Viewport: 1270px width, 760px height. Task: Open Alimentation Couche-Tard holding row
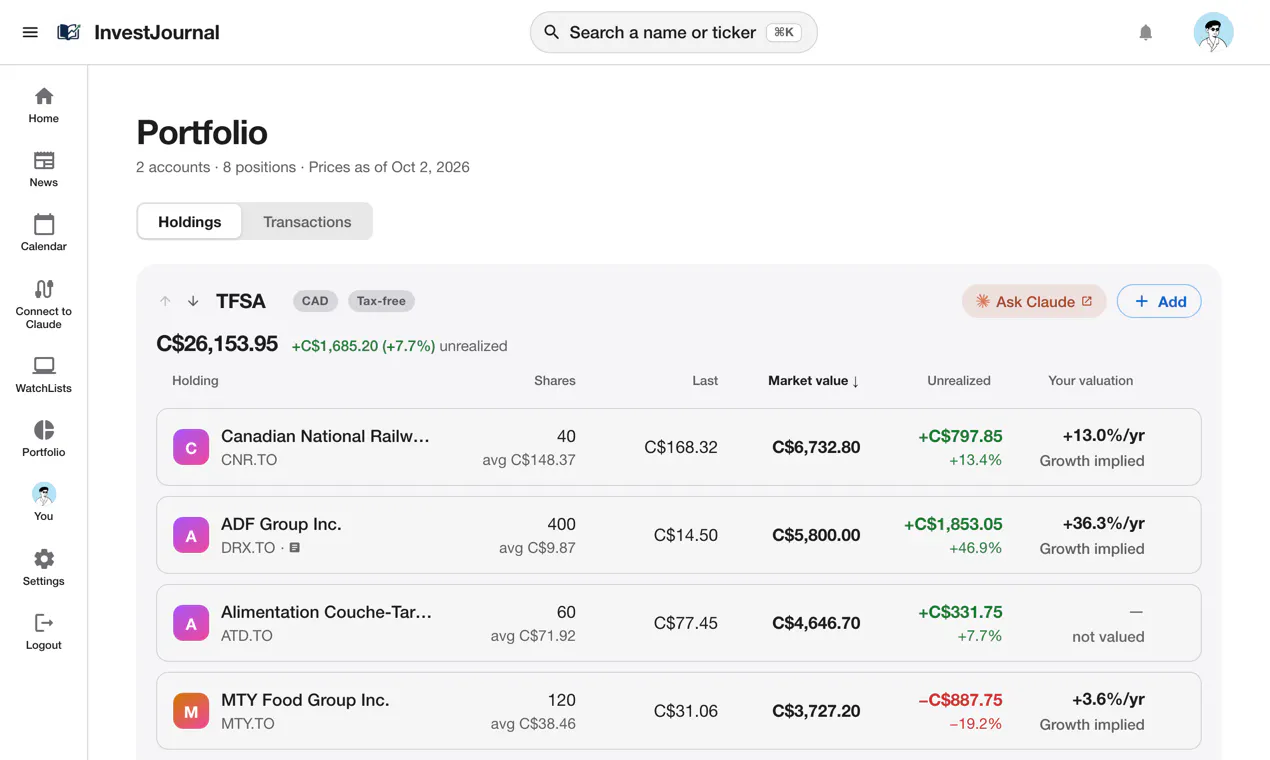(x=679, y=623)
